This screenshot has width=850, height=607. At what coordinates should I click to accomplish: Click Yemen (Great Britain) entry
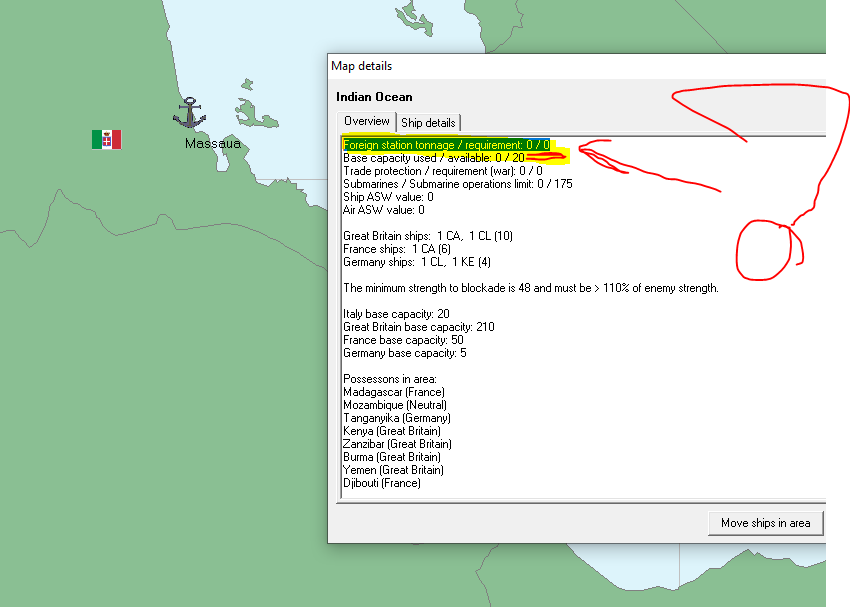394,470
